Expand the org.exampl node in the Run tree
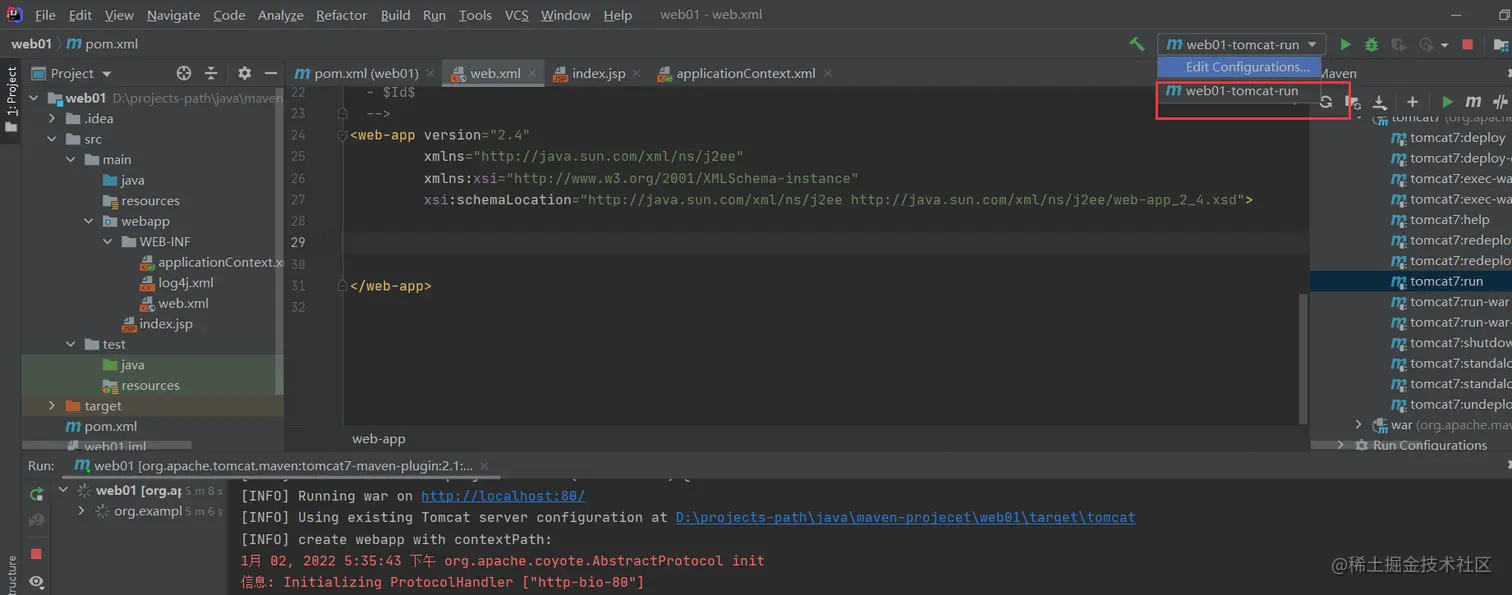The height and width of the screenshot is (595, 1512). click(x=82, y=511)
